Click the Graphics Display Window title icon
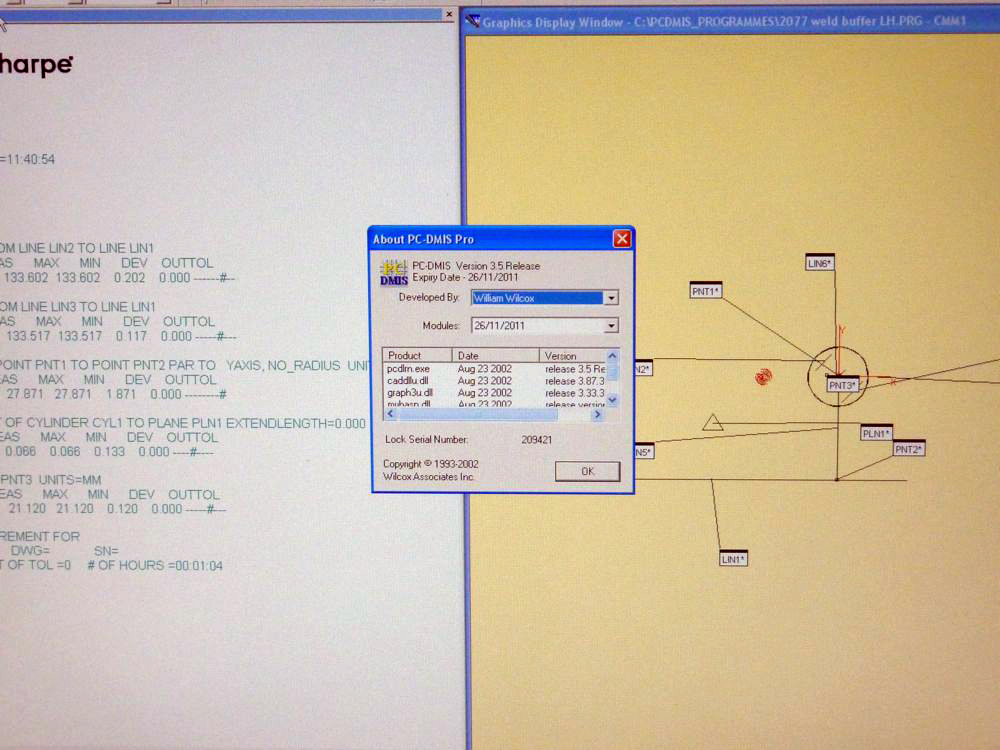 tap(473, 22)
